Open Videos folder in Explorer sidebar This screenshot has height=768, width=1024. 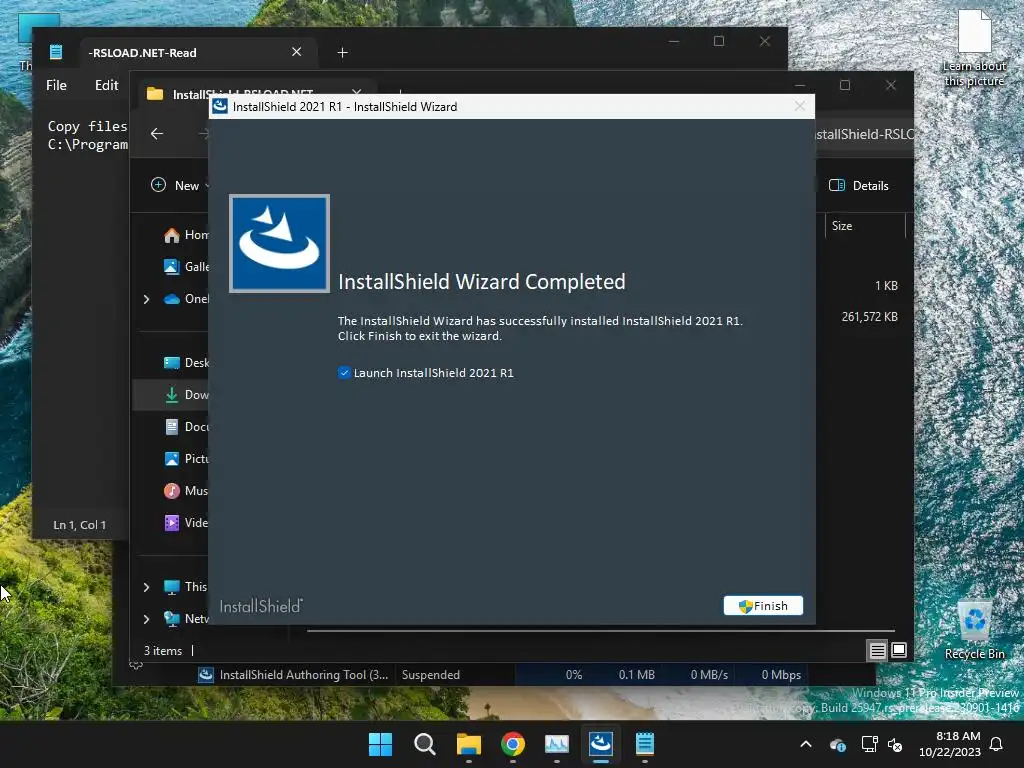(186, 522)
